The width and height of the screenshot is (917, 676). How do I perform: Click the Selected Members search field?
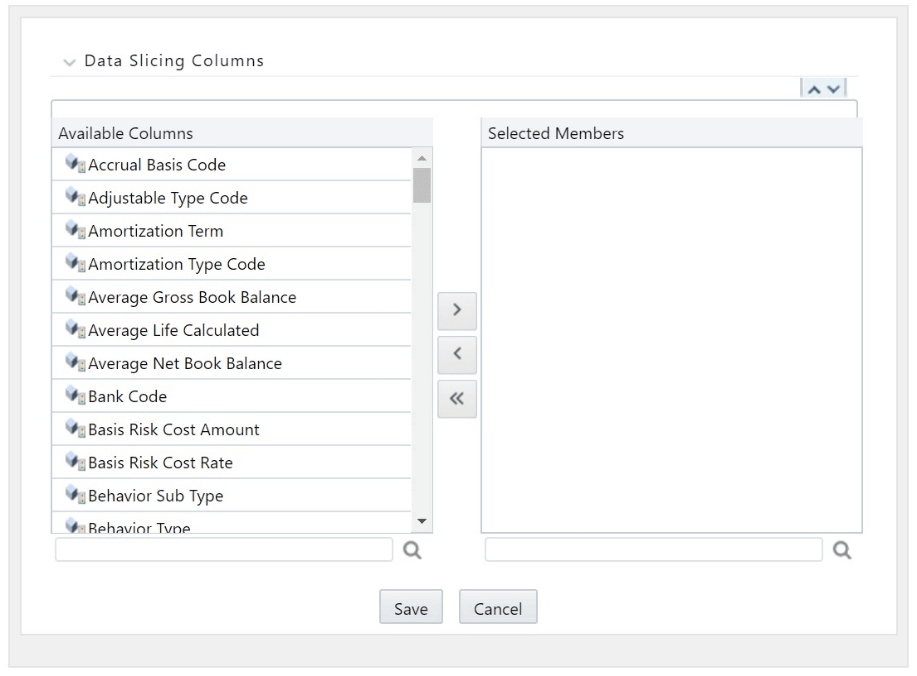point(653,550)
